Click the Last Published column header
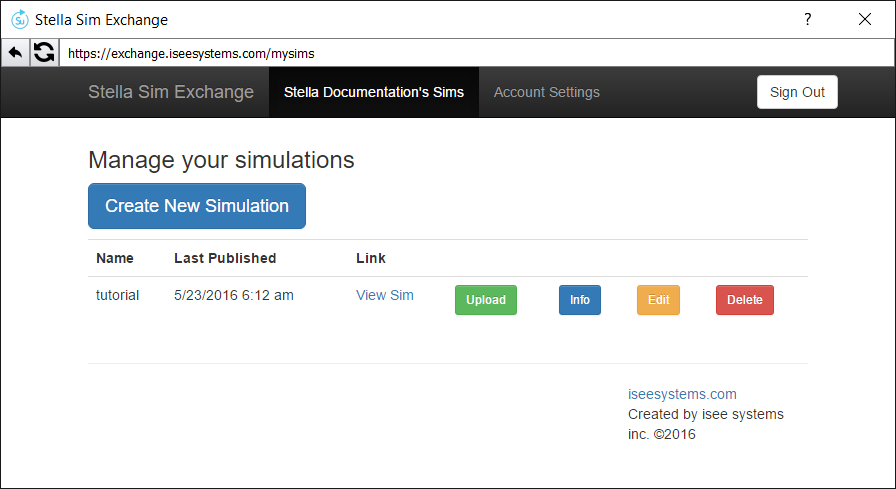Viewport: 896px width, 489px height. pos(225,258)
